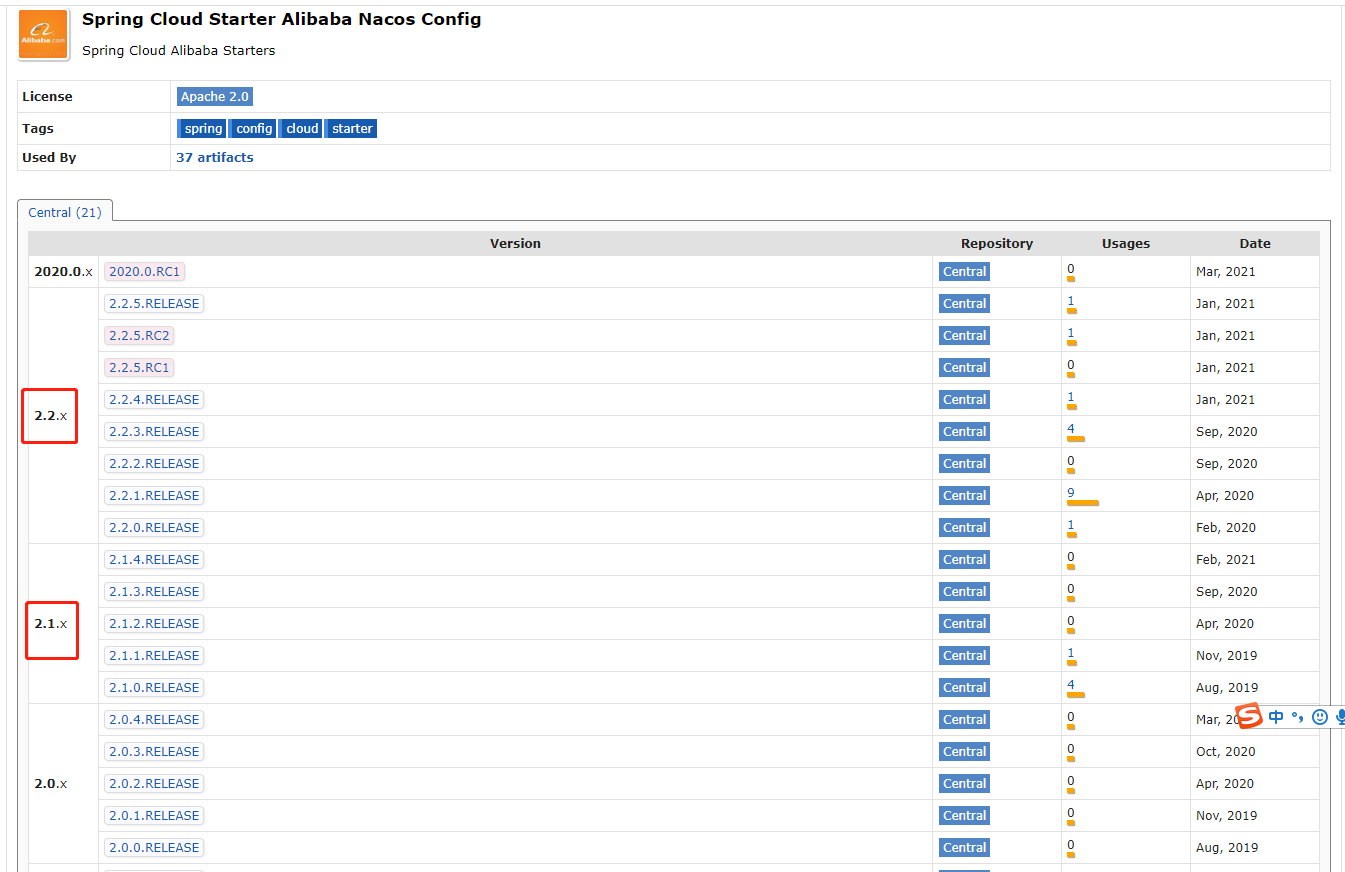Click the Alibaba logo thumbnail
The image size is (1345, 872).
[x=43, y=34]
